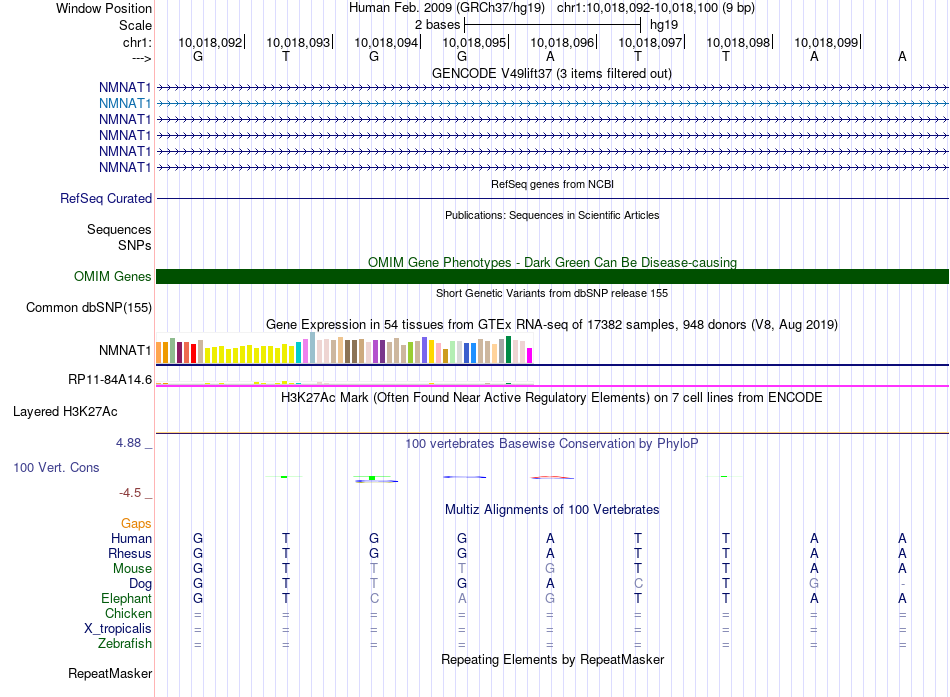Open the Publications: Sequences in Scientific Articles title
Screen dimensions: 950x697
coord(551,215)
